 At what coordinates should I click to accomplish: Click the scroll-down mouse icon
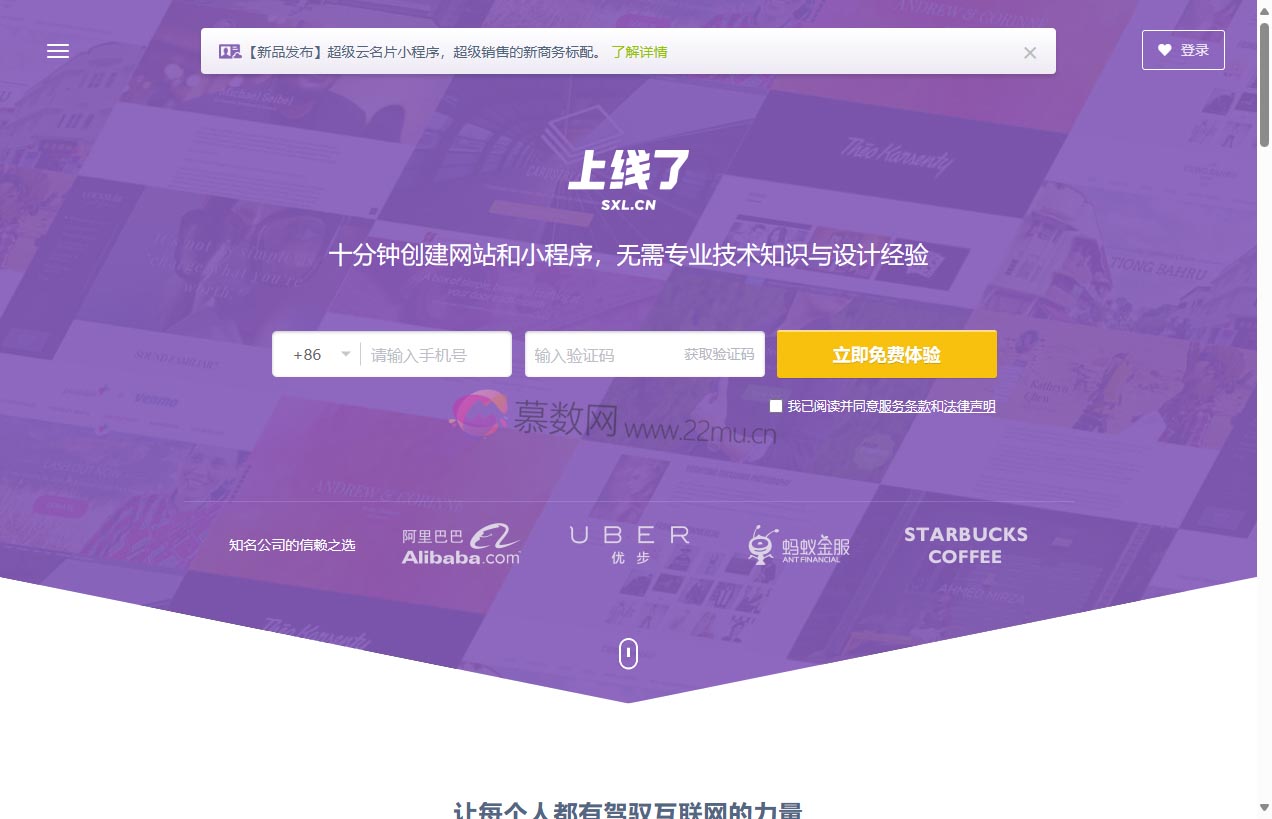(x=628, y=653)
